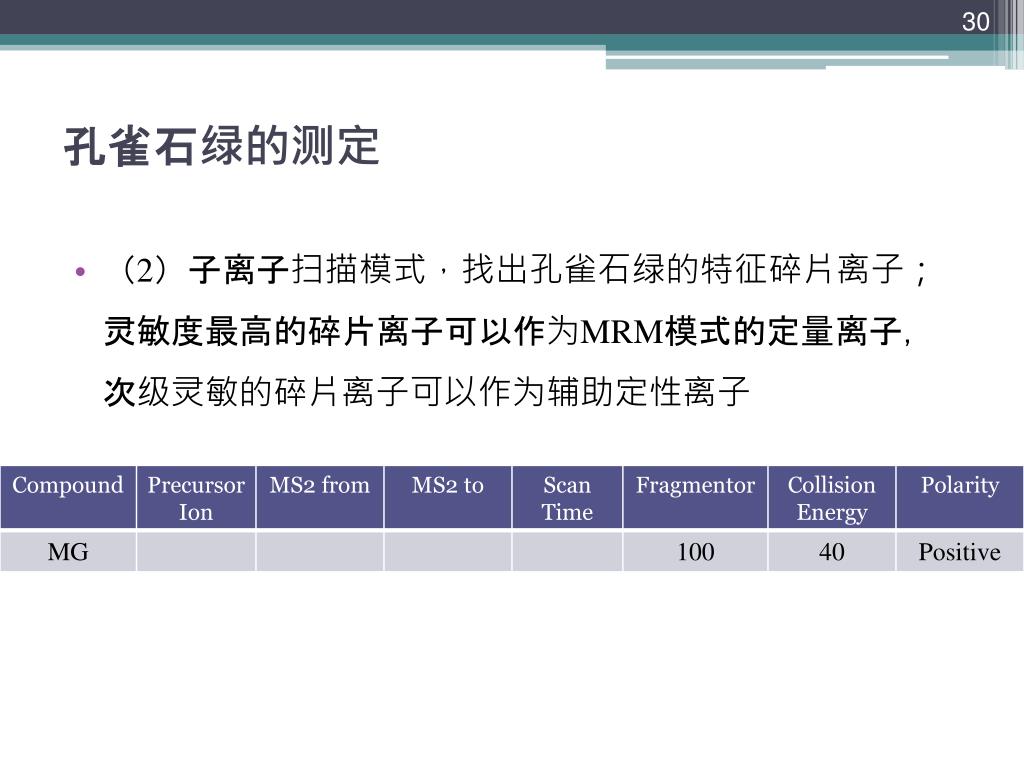Select the MG compound cell
The height and width of the screenshot is (768, 1024).
tap(68, 552)
